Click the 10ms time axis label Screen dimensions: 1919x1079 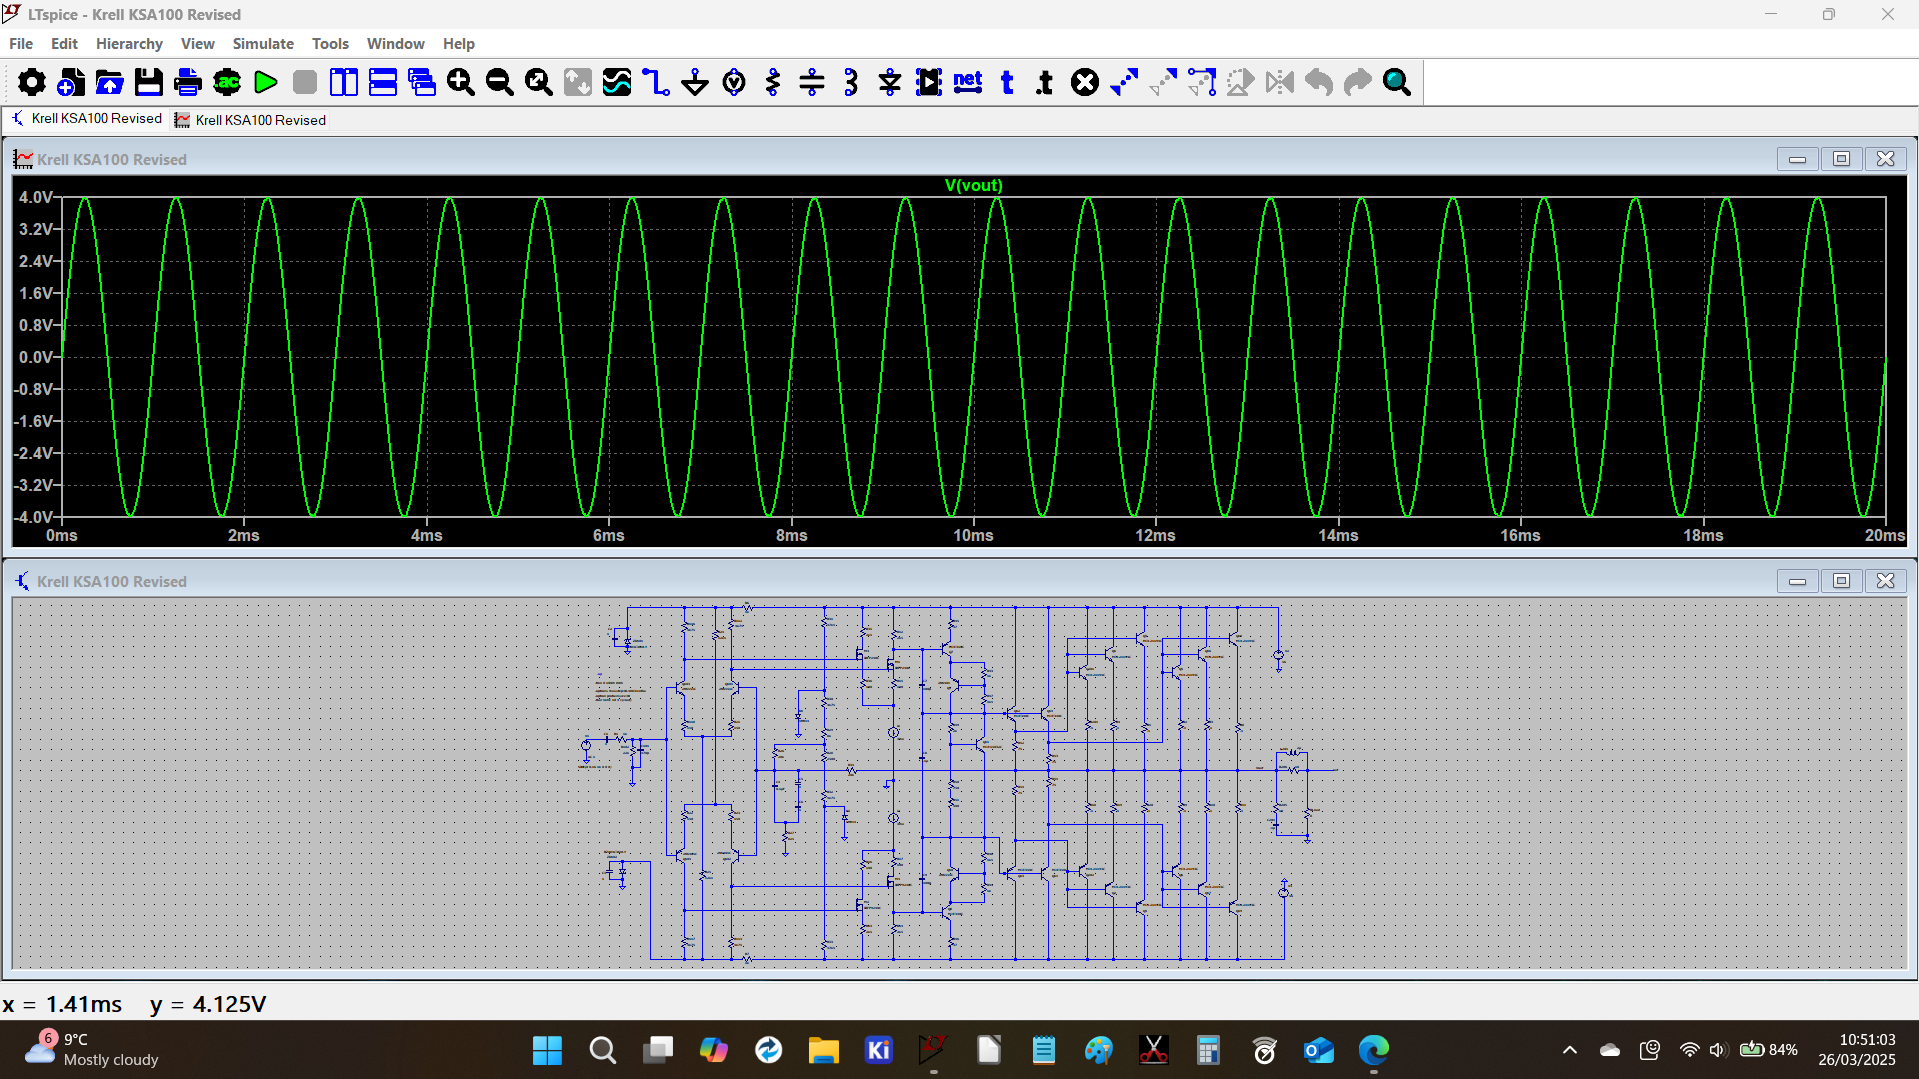tap(973, 536)
